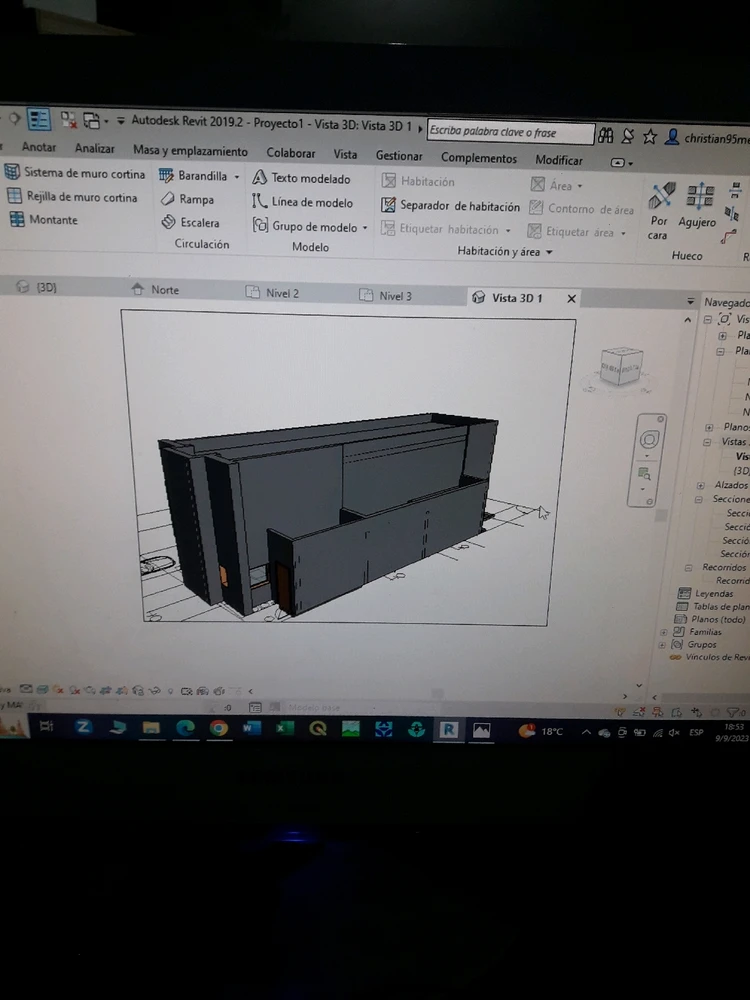
Task: Click the keyword search input field
Action: tap(510, 132)
